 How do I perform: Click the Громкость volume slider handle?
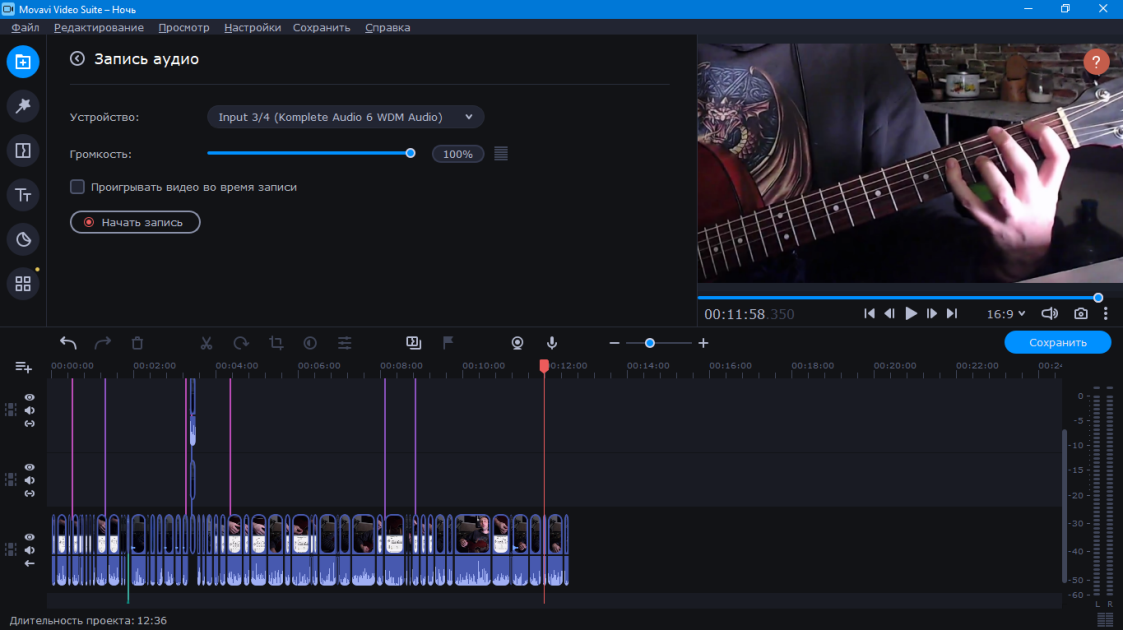point(410,153)
